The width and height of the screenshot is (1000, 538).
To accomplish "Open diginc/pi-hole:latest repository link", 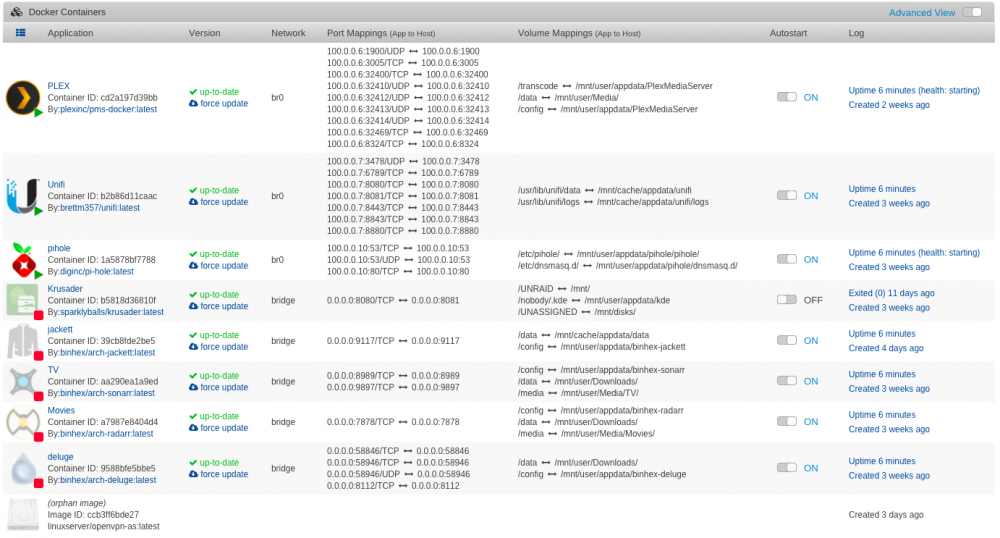I will tap(97, 272).
